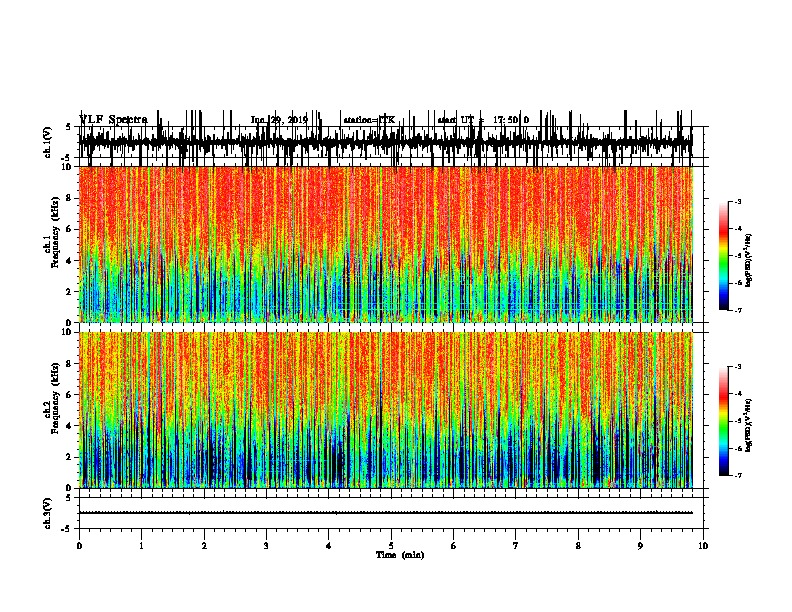Click the x-axis tick label '0'

click(x=79, y=546)
